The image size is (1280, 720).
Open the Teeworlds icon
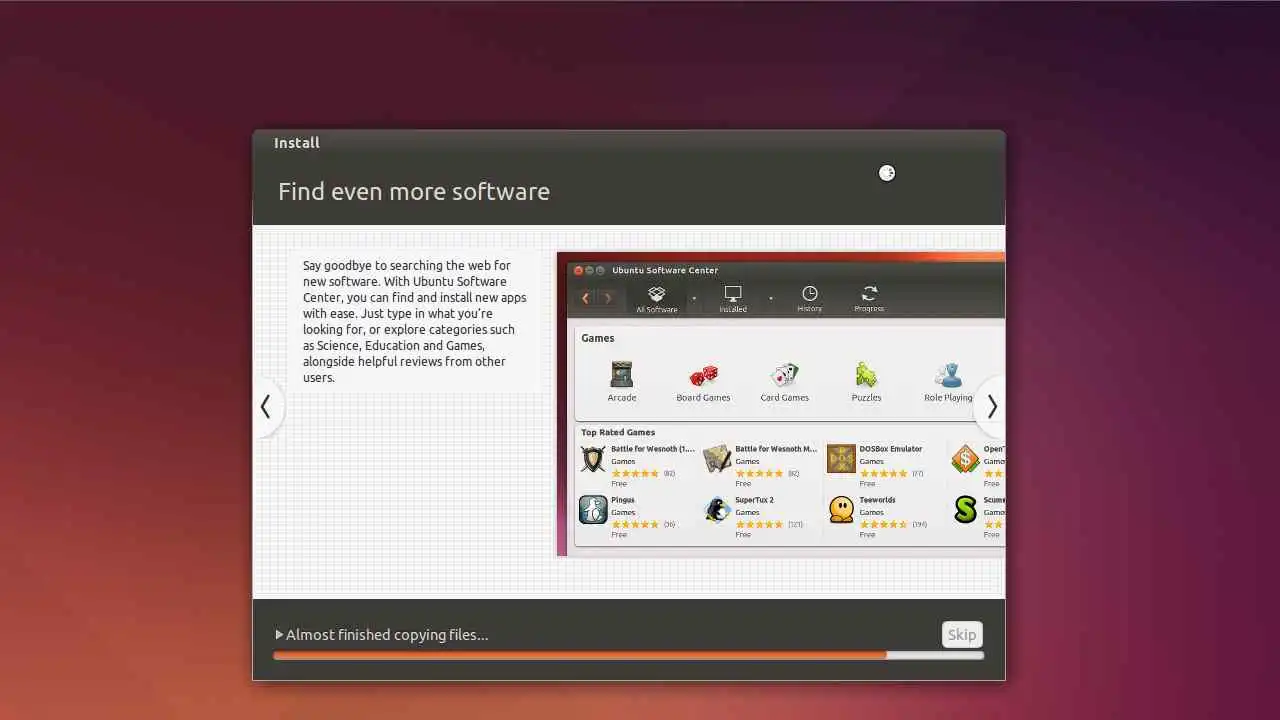pos(841,510)
